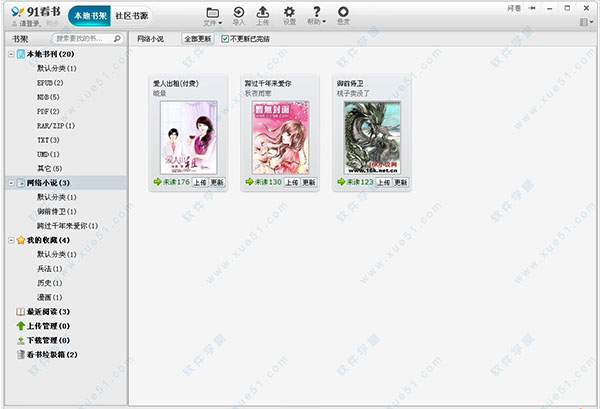600x409 pixels.
Task: Select EPUB (2) category
Action: [50, 83]
